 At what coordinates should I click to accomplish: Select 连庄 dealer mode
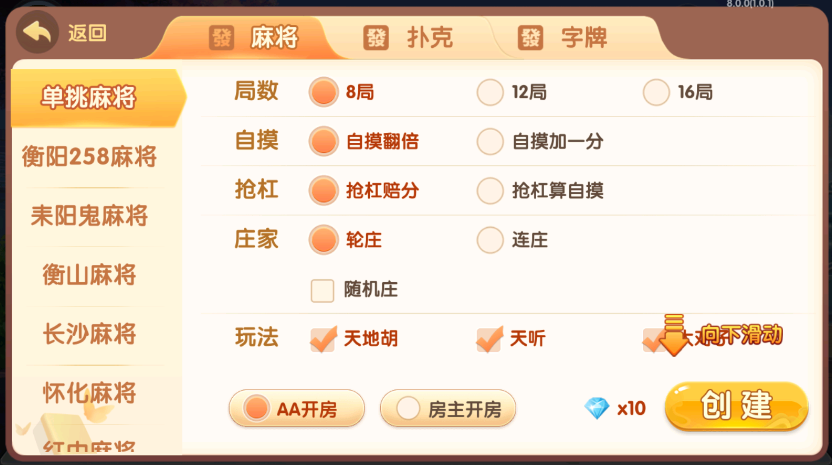click(490, 240)
